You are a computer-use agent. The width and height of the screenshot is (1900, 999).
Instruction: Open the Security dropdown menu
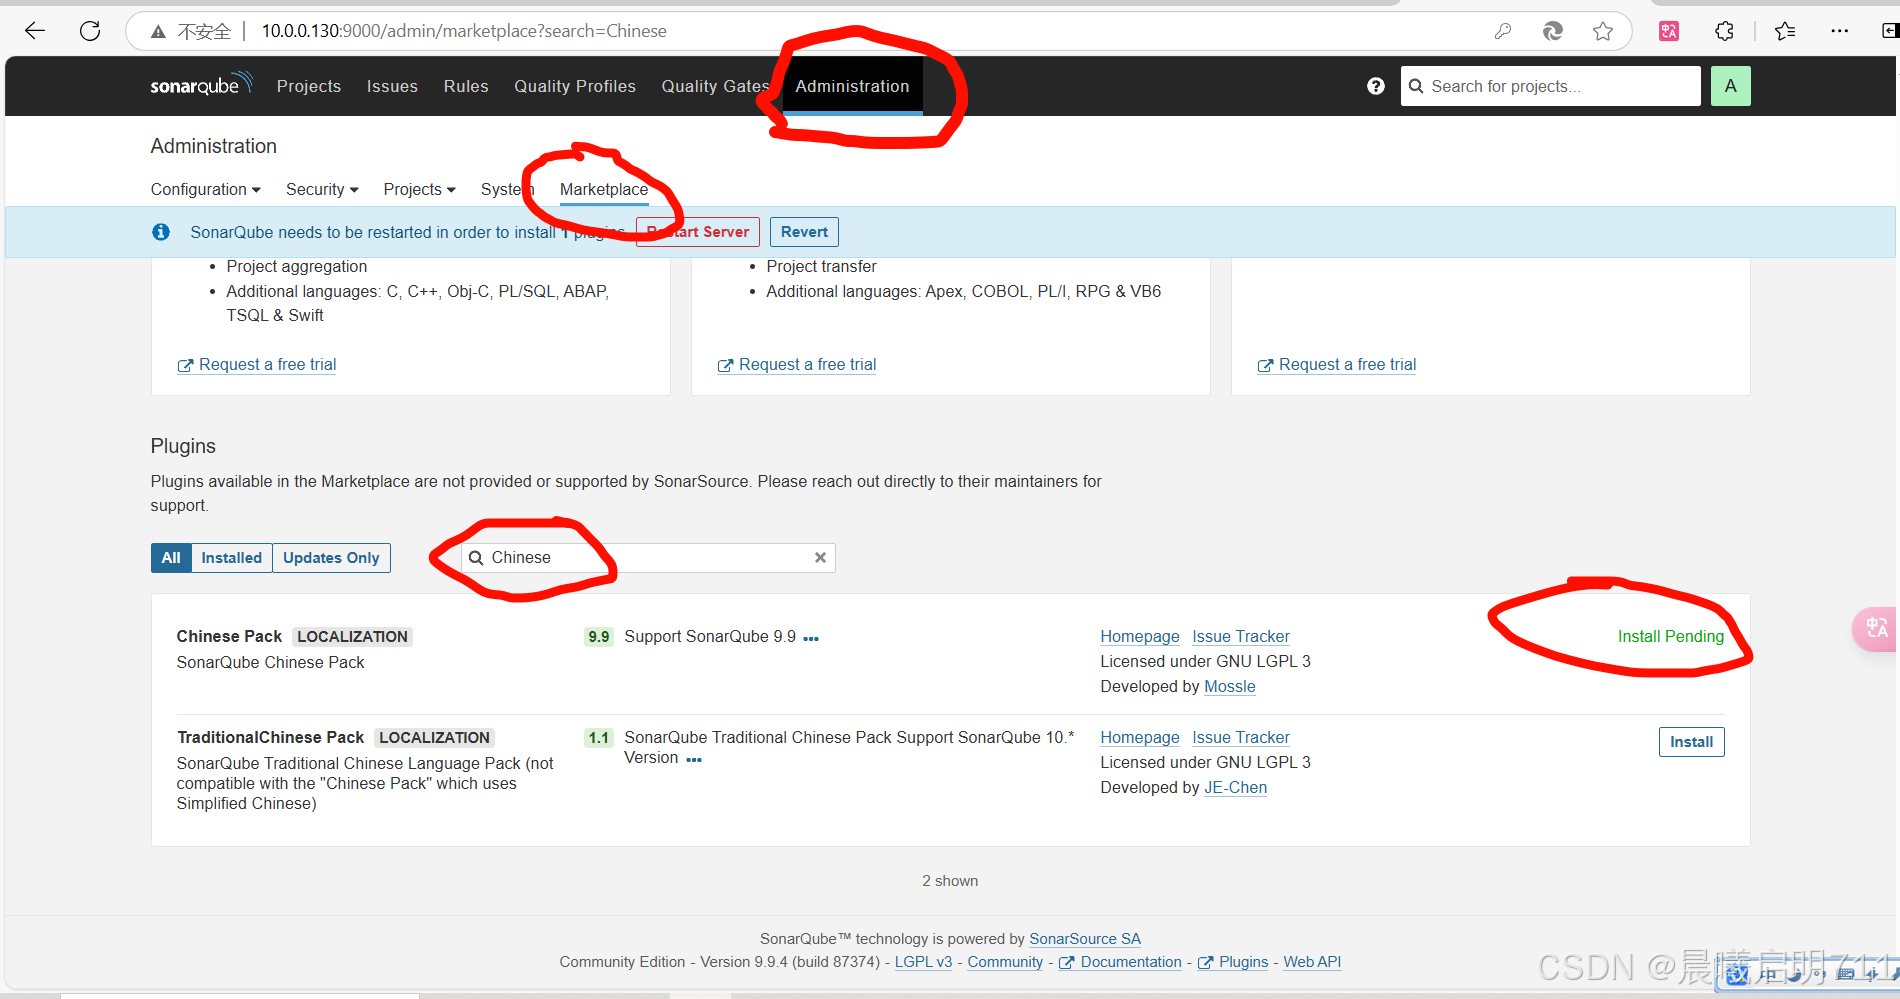click(322, 189)
